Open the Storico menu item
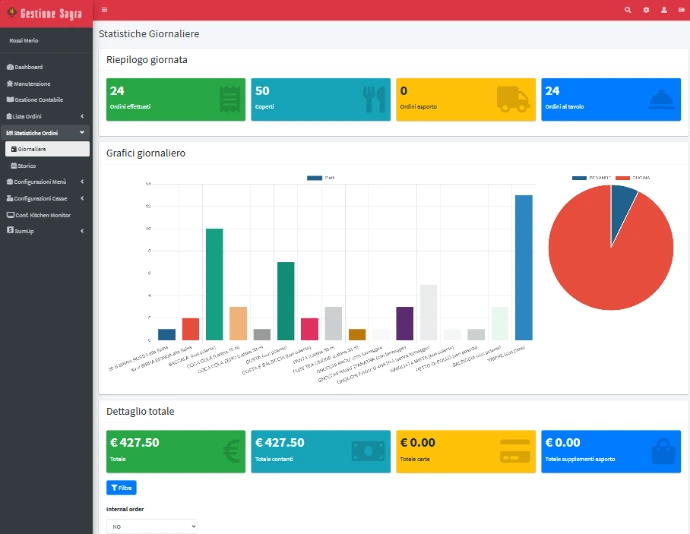The image size is (690, 534). (27, 165)
